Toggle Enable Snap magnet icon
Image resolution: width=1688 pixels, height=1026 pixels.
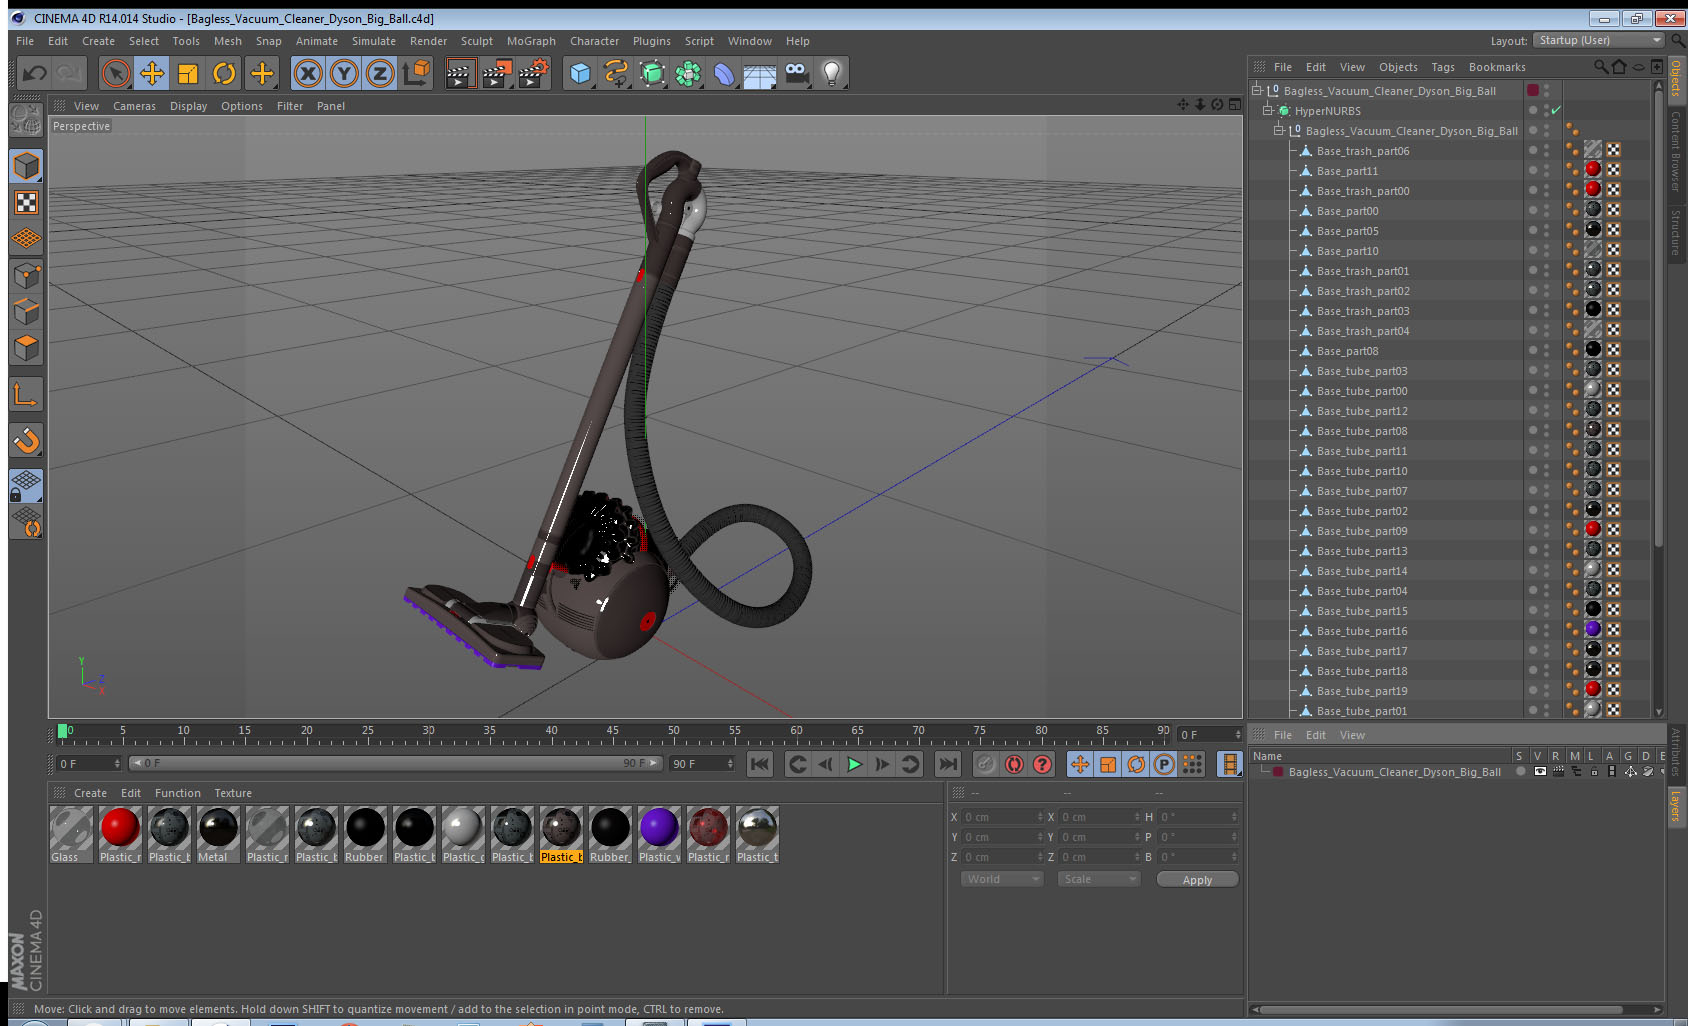[x=26, y=440]
